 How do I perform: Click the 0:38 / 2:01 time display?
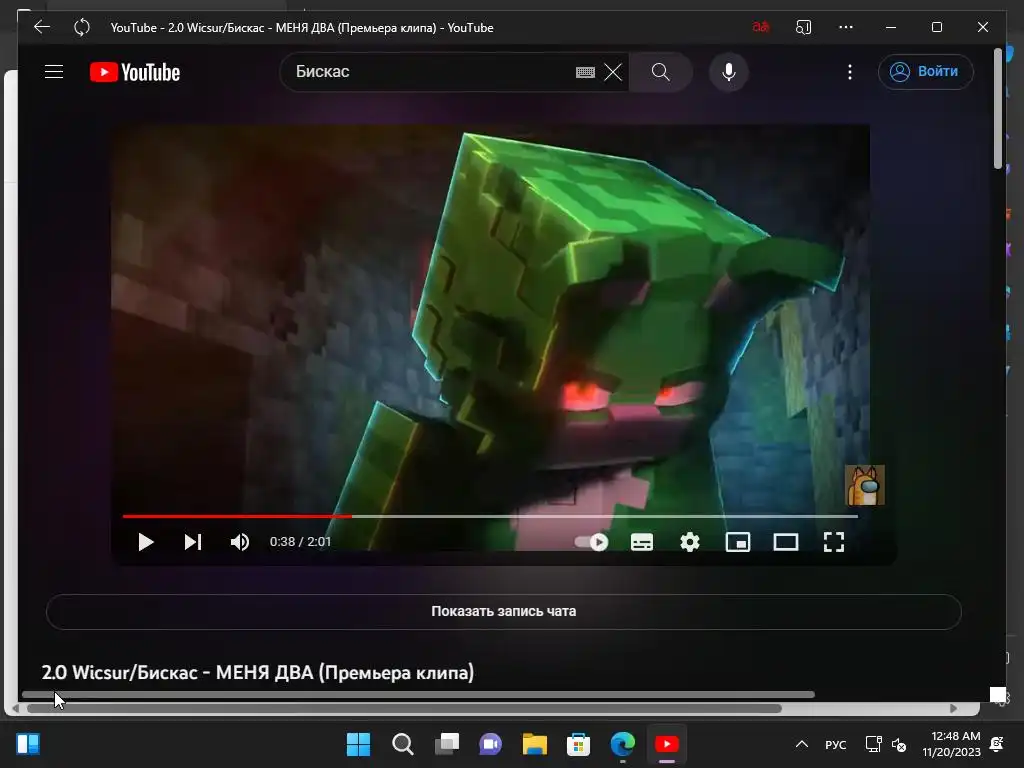(x=300, y=542)
